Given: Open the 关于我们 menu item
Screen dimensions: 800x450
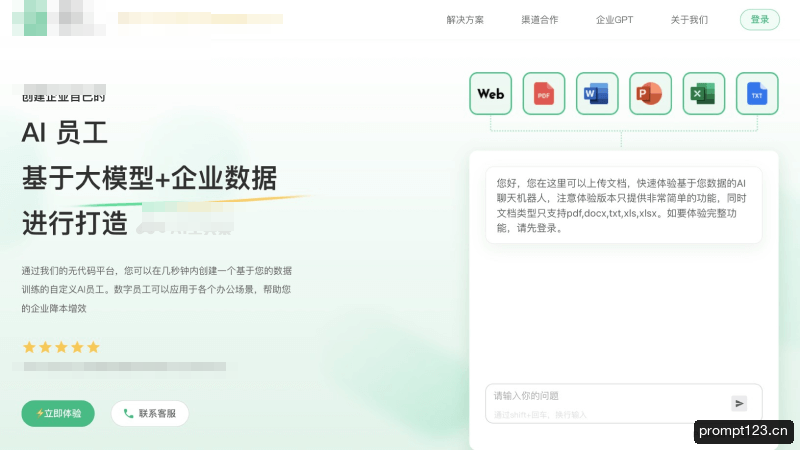Looking at the screenshot, I should (x=689, y=20).
